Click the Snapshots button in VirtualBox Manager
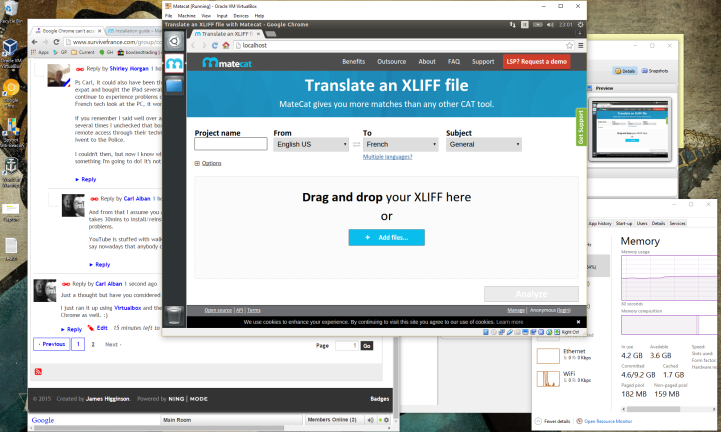 pyautogui.click(x=655, y=71)
